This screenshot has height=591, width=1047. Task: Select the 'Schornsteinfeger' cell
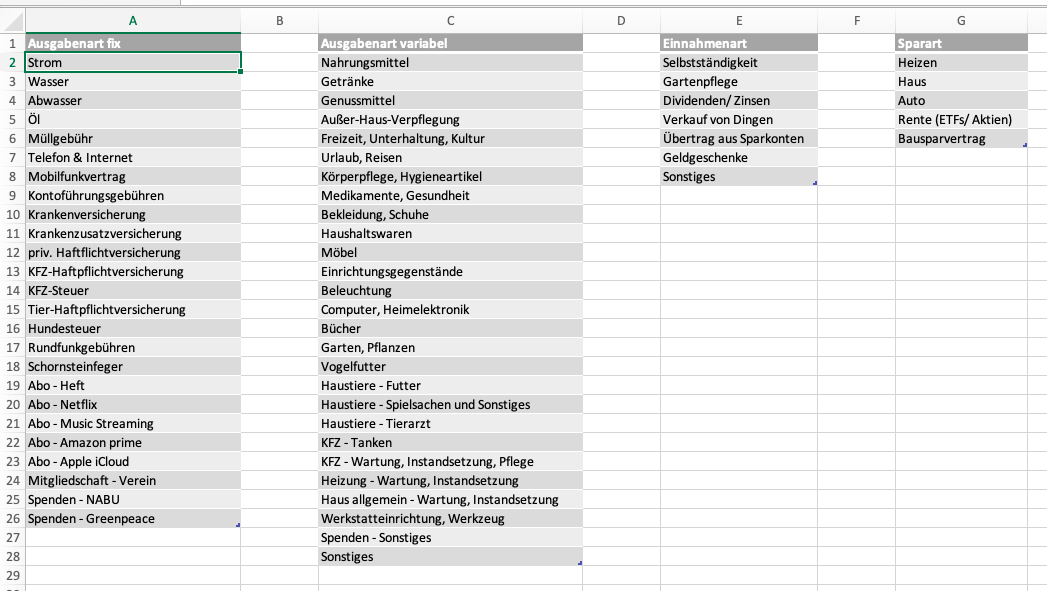point(133,367)
